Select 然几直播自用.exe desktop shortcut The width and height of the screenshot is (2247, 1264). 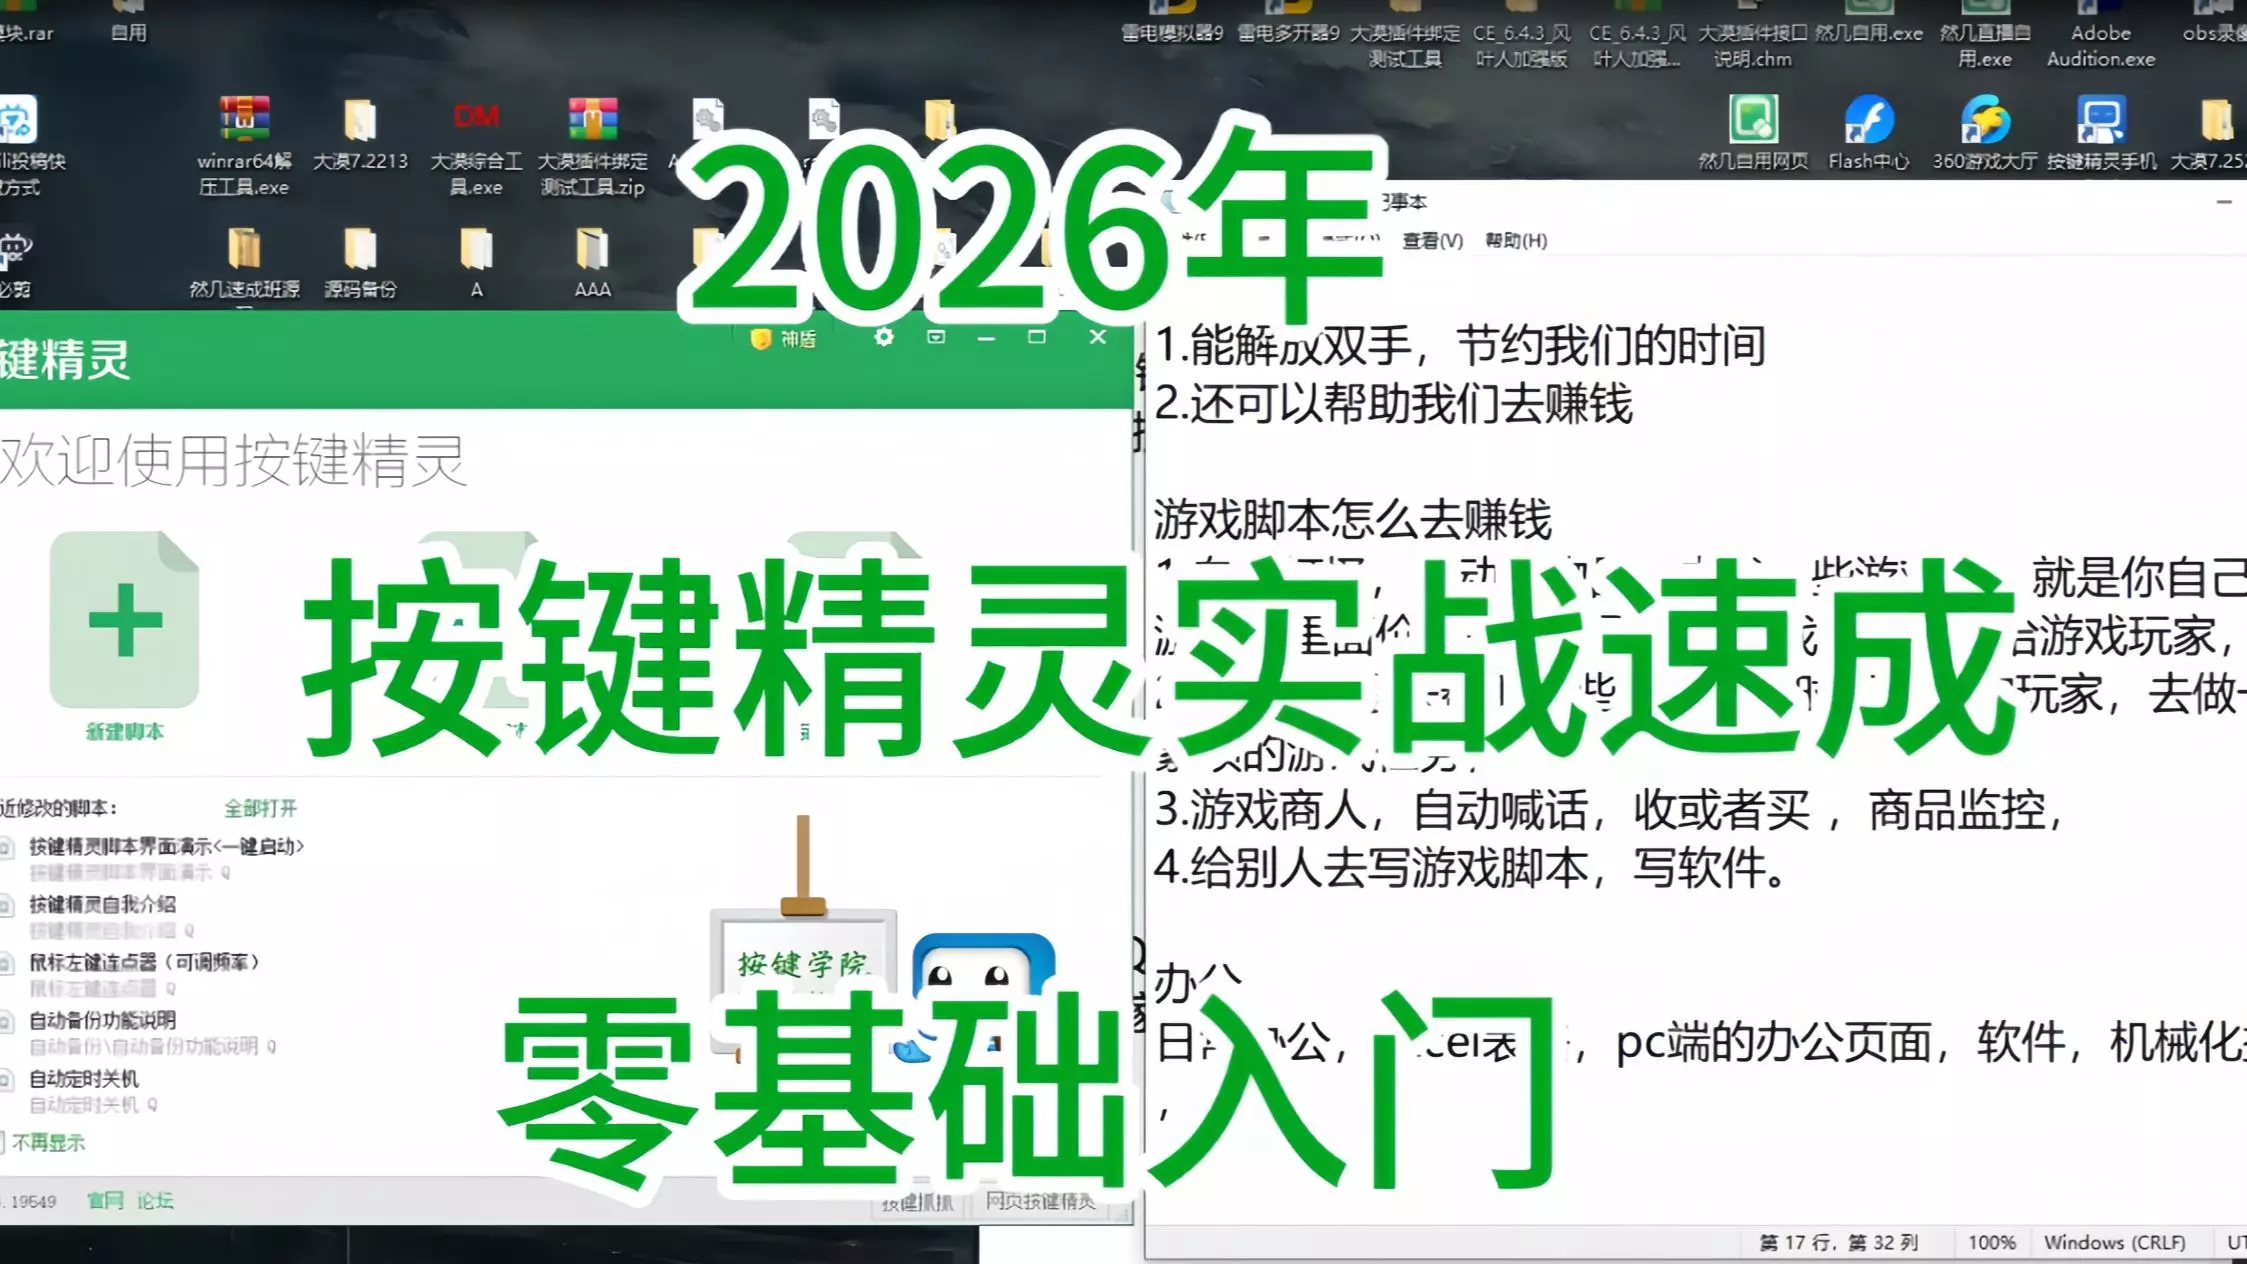(1985, 35)
